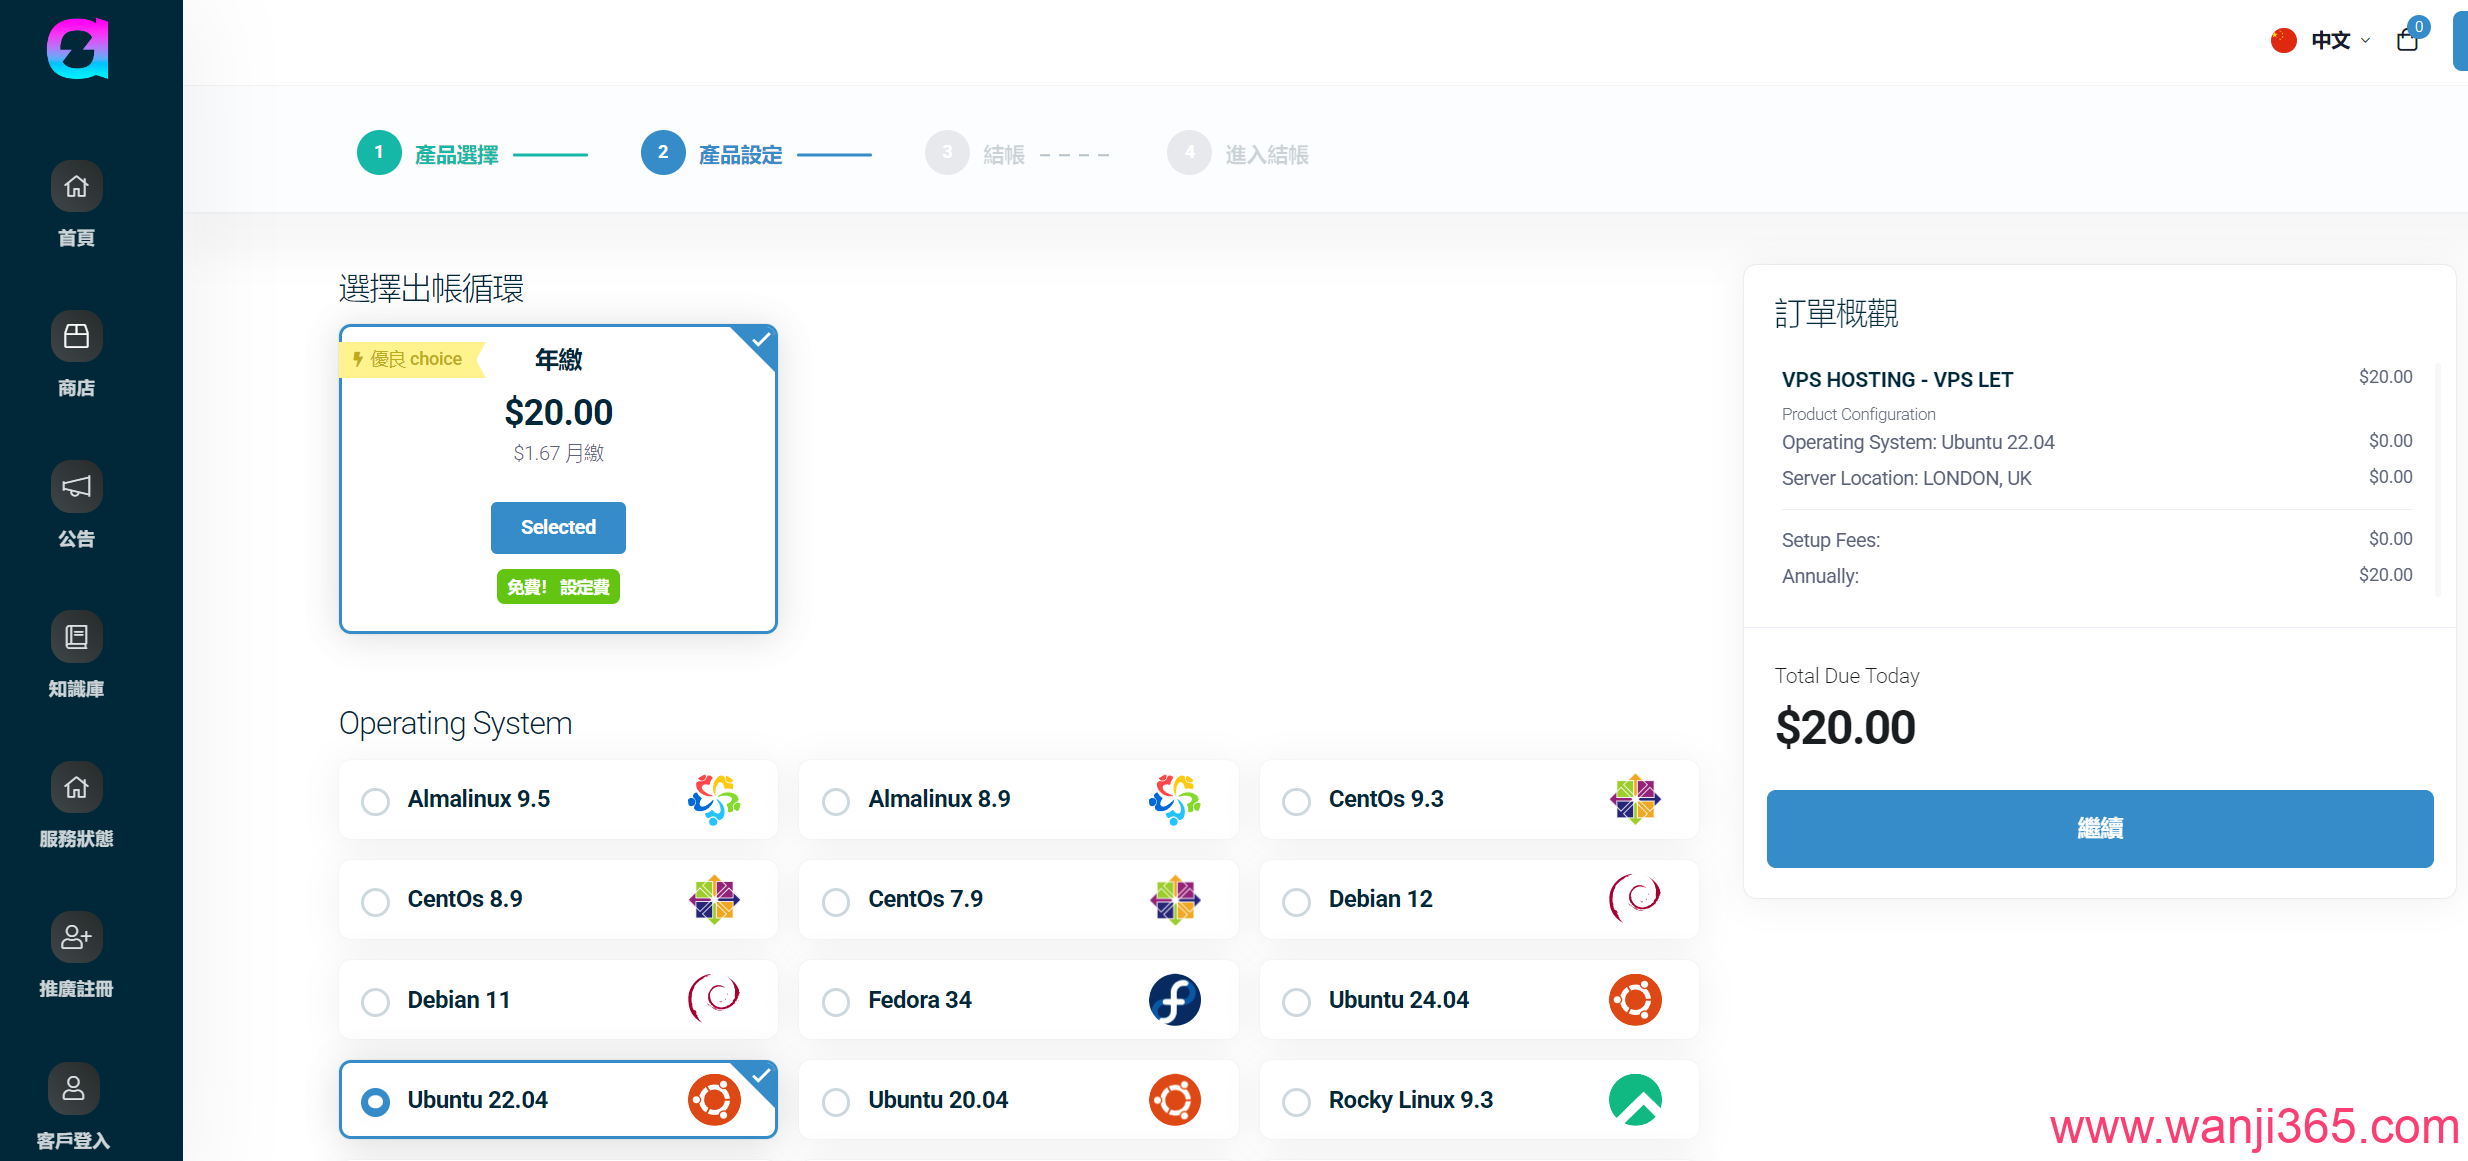
Task: Open 知識庫 knowledge base link
Action: point(76,688)
